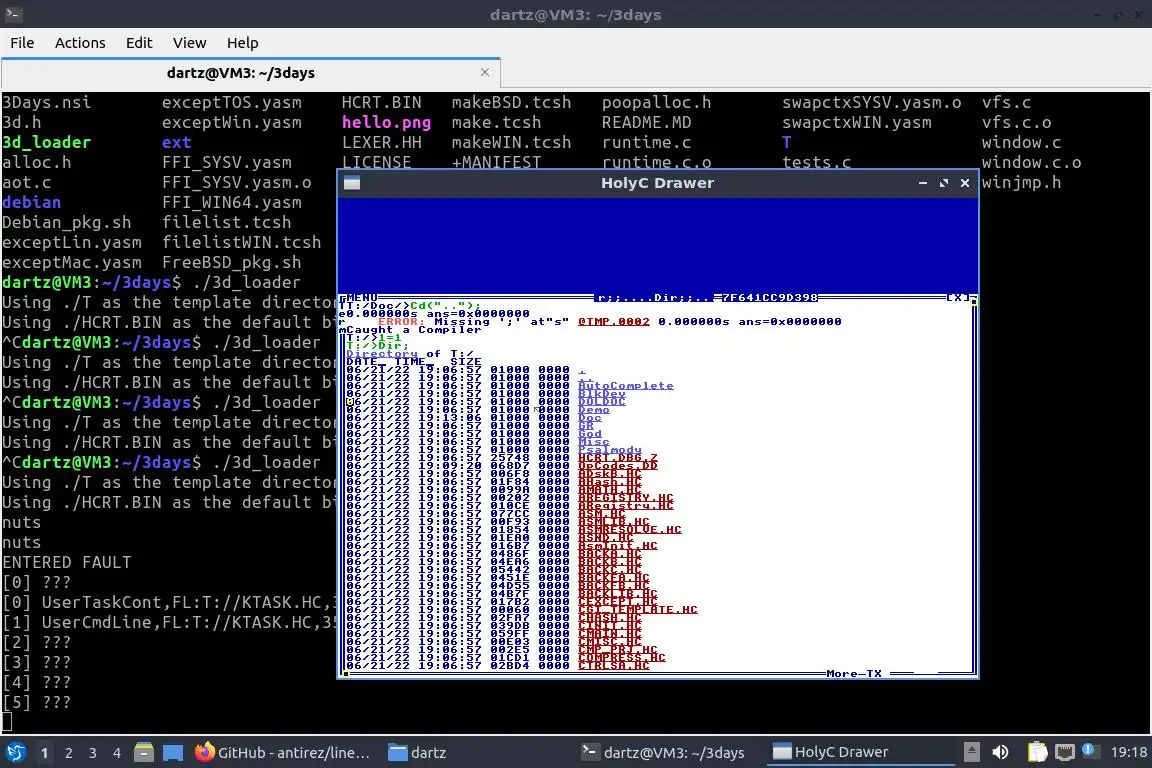Open the update notifier tray icon
Viewport: 1152px width, 768px height.
coord(1090,751)
